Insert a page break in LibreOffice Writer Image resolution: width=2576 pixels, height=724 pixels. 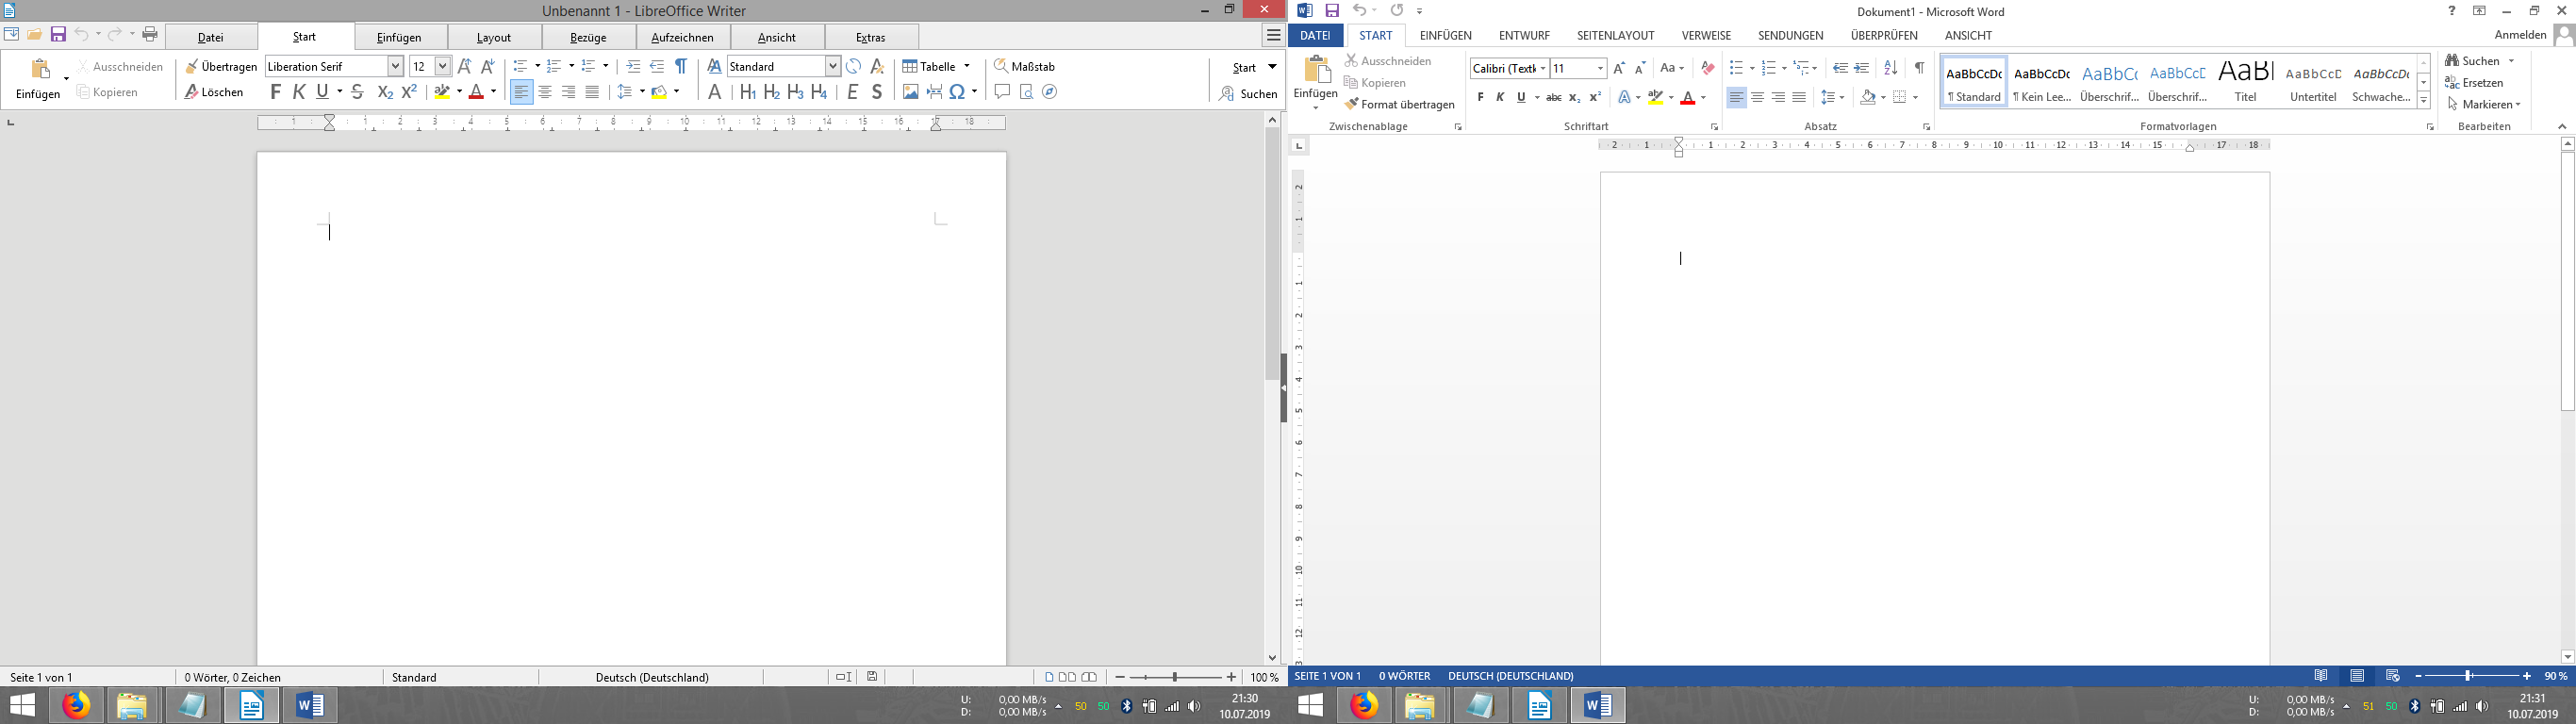coord(934,92)
